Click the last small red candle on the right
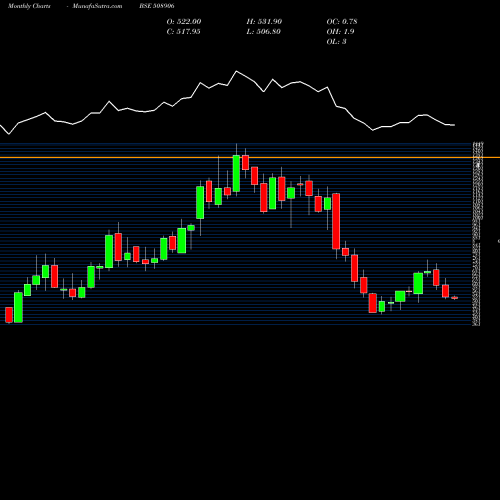The height and width of the screenshot is (500, 500). 455,298
